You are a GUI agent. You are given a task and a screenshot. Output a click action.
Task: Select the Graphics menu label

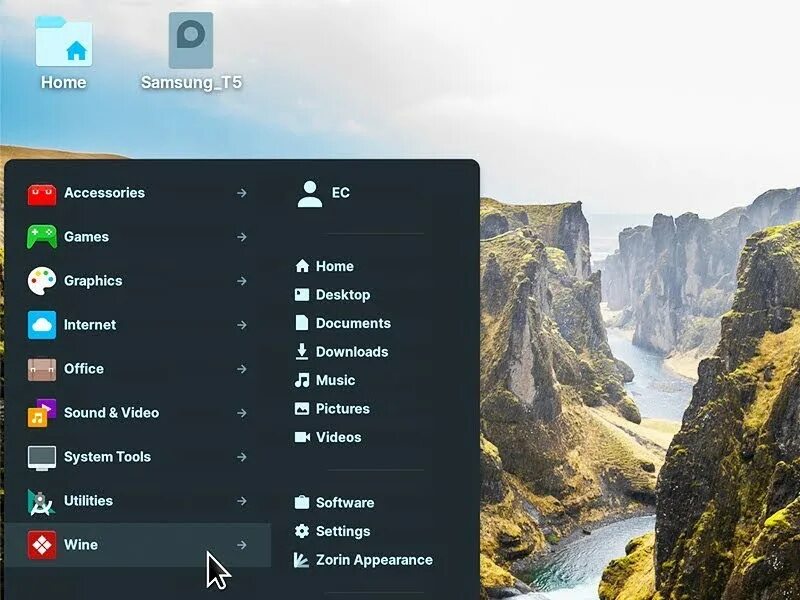coord(93,281)
